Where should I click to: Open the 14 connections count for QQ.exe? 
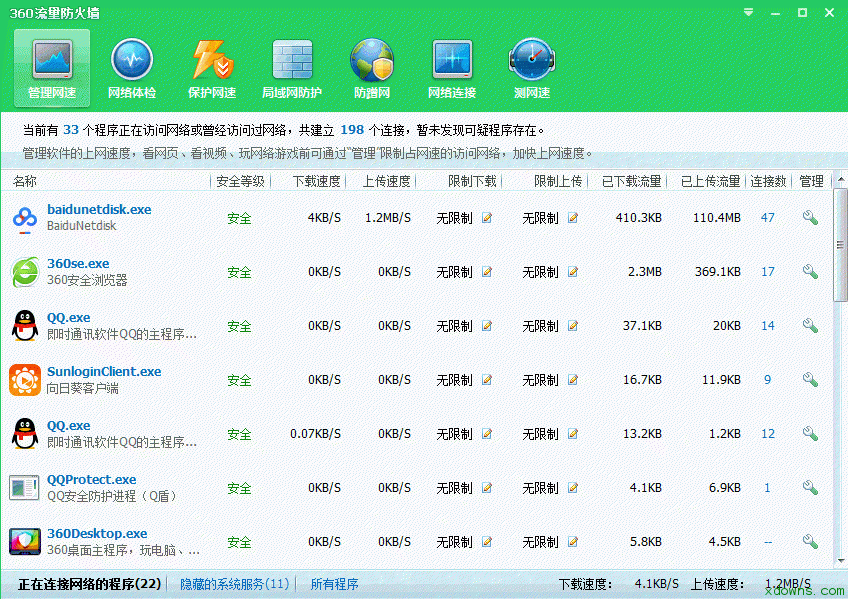(x=767, y=326)
